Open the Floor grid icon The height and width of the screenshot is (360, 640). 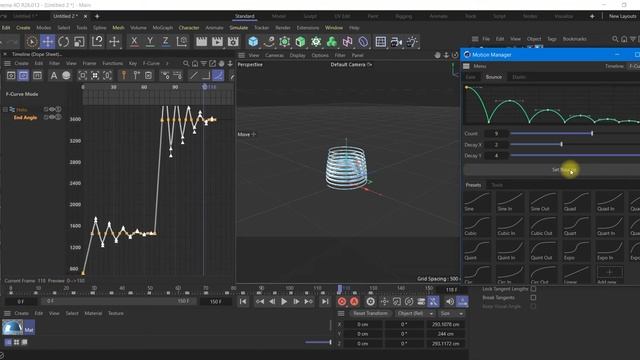(x=380, y=42)
